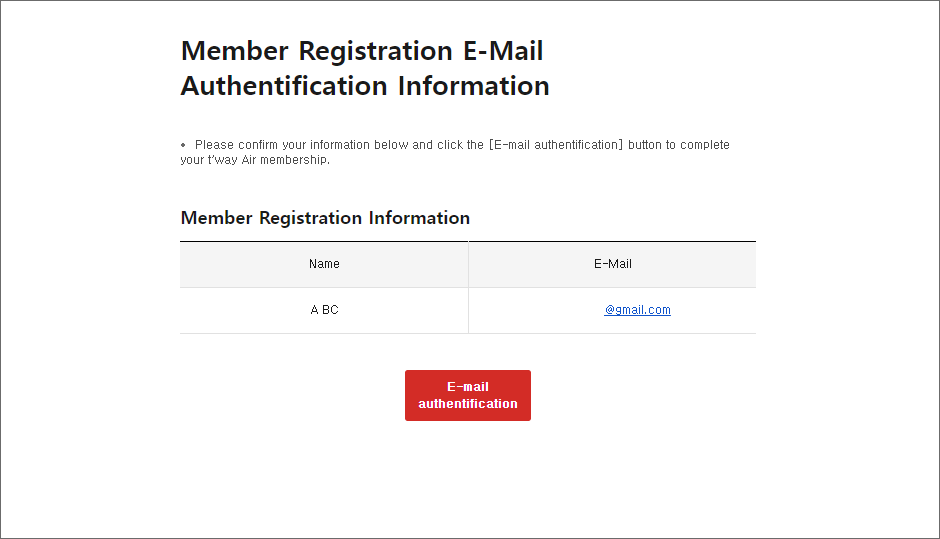940x539 pixels.
Task: Click "button to complete" in the instructions
Action: [679, 145]
